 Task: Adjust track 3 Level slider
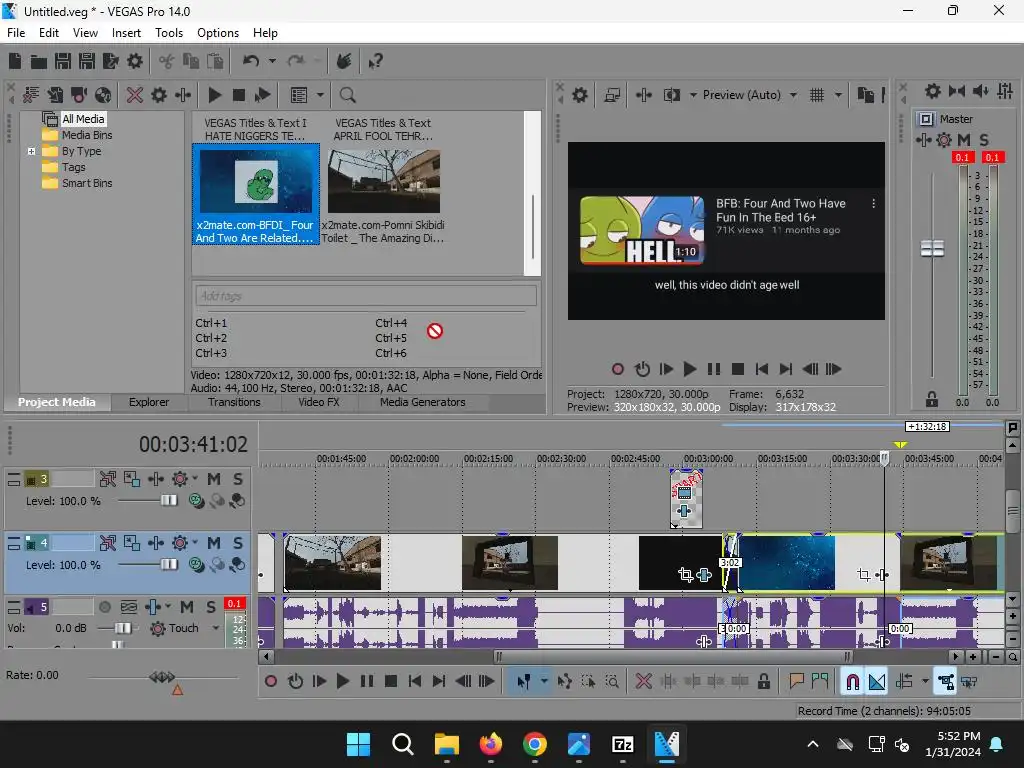pyautogui.click(x=169, y=501)
